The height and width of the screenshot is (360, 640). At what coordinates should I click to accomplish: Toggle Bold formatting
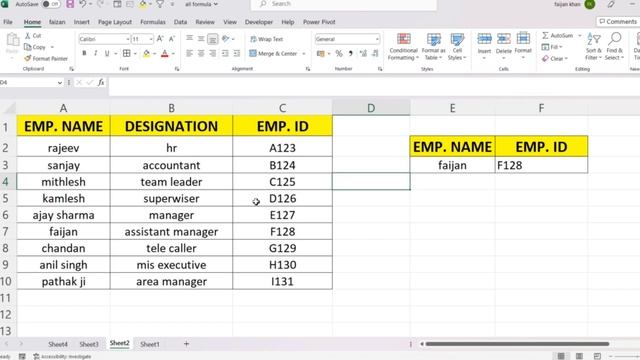pyautogui.click(x=84, y=53)
